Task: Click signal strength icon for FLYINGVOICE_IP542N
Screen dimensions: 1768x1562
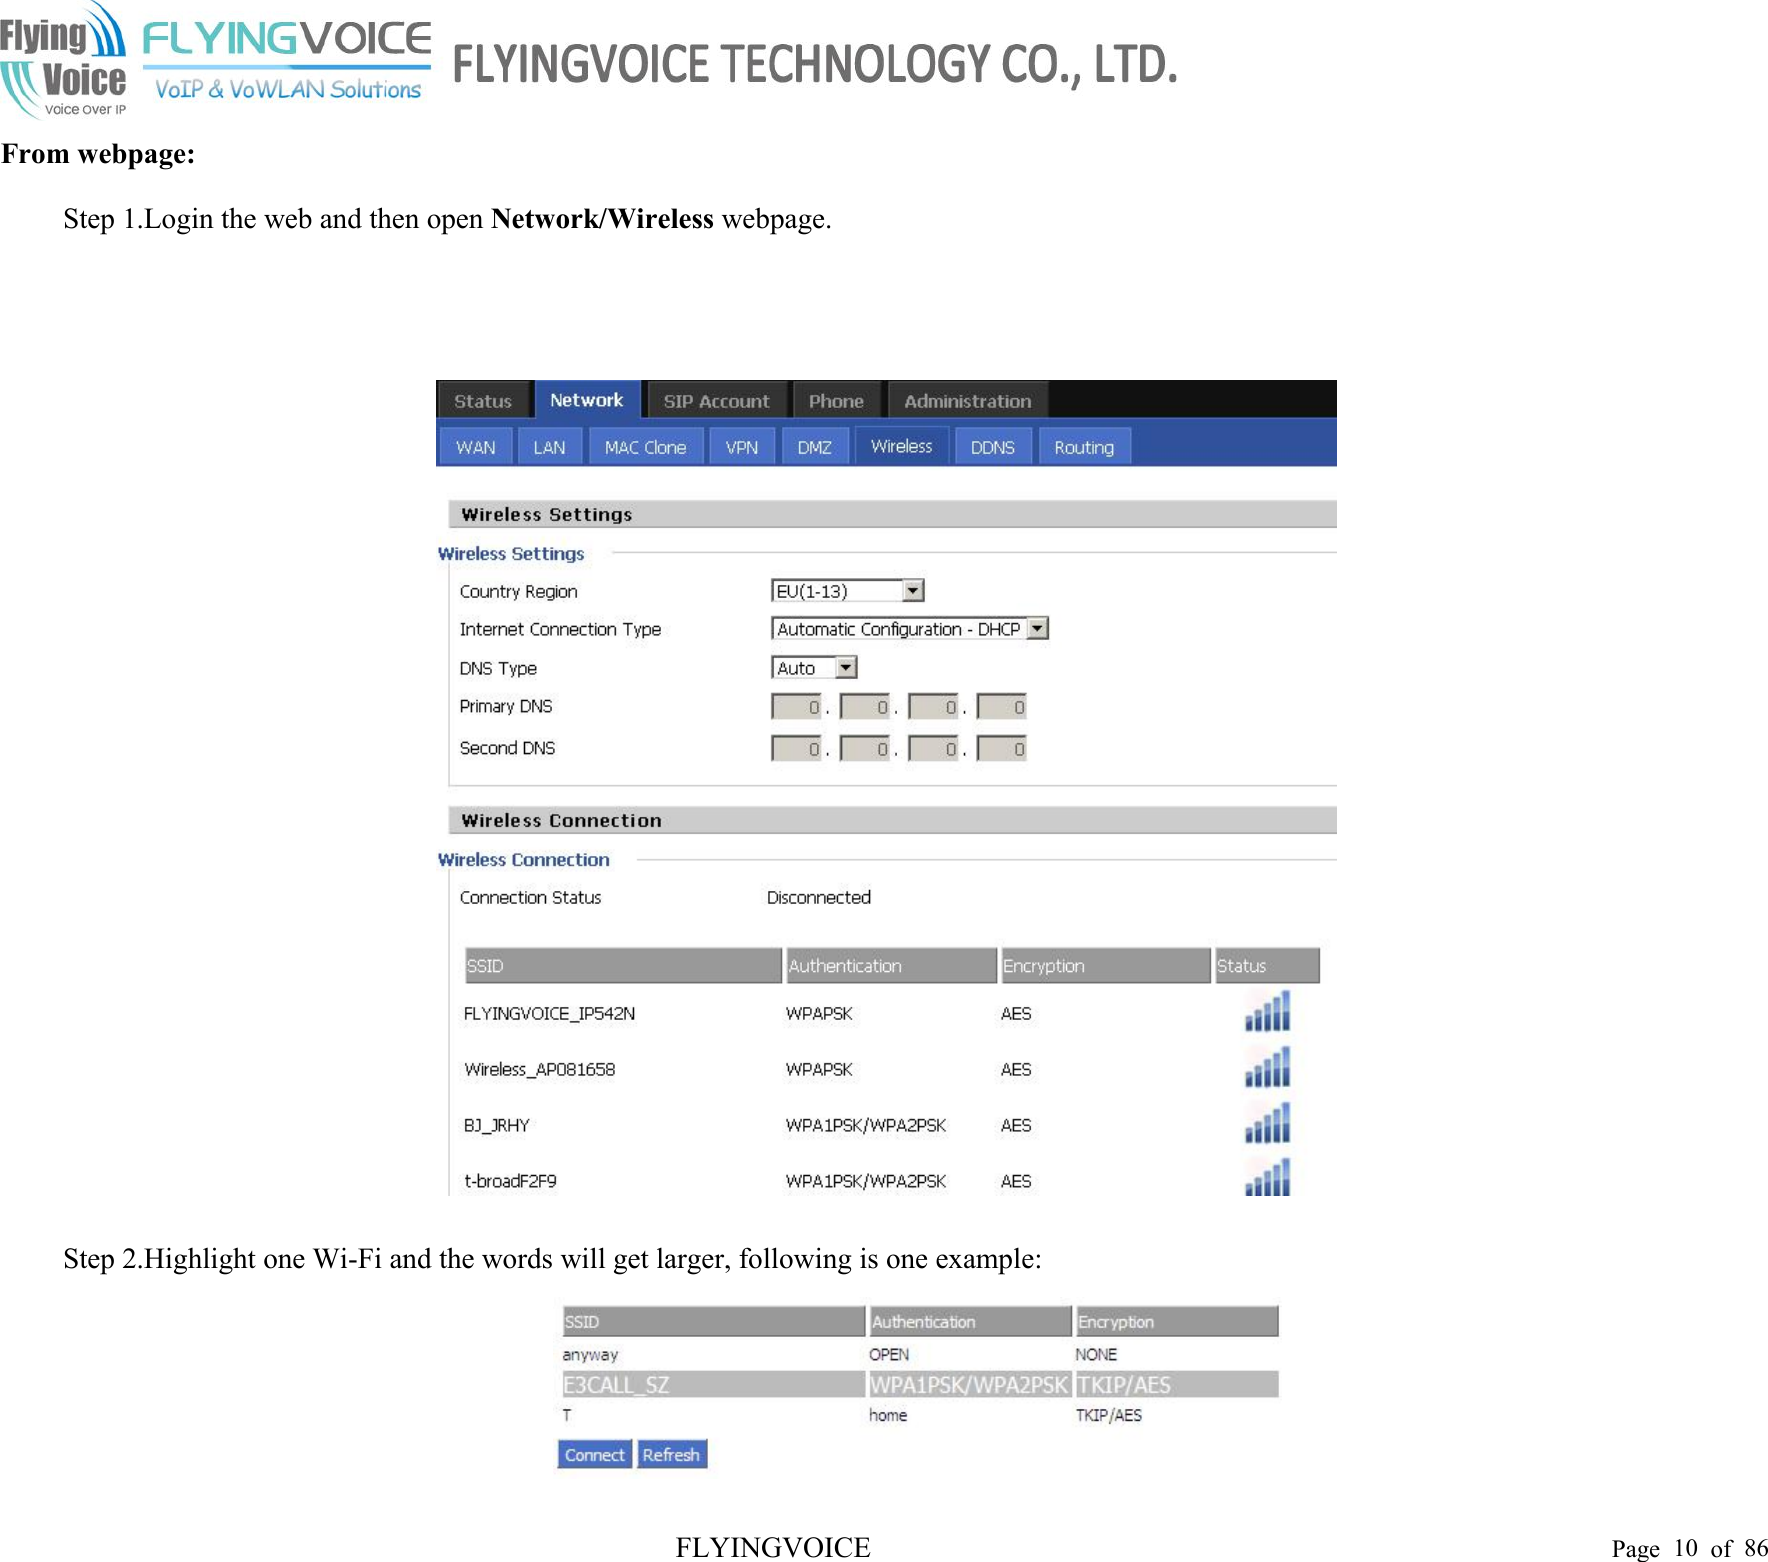Action: (1267, 1011)
